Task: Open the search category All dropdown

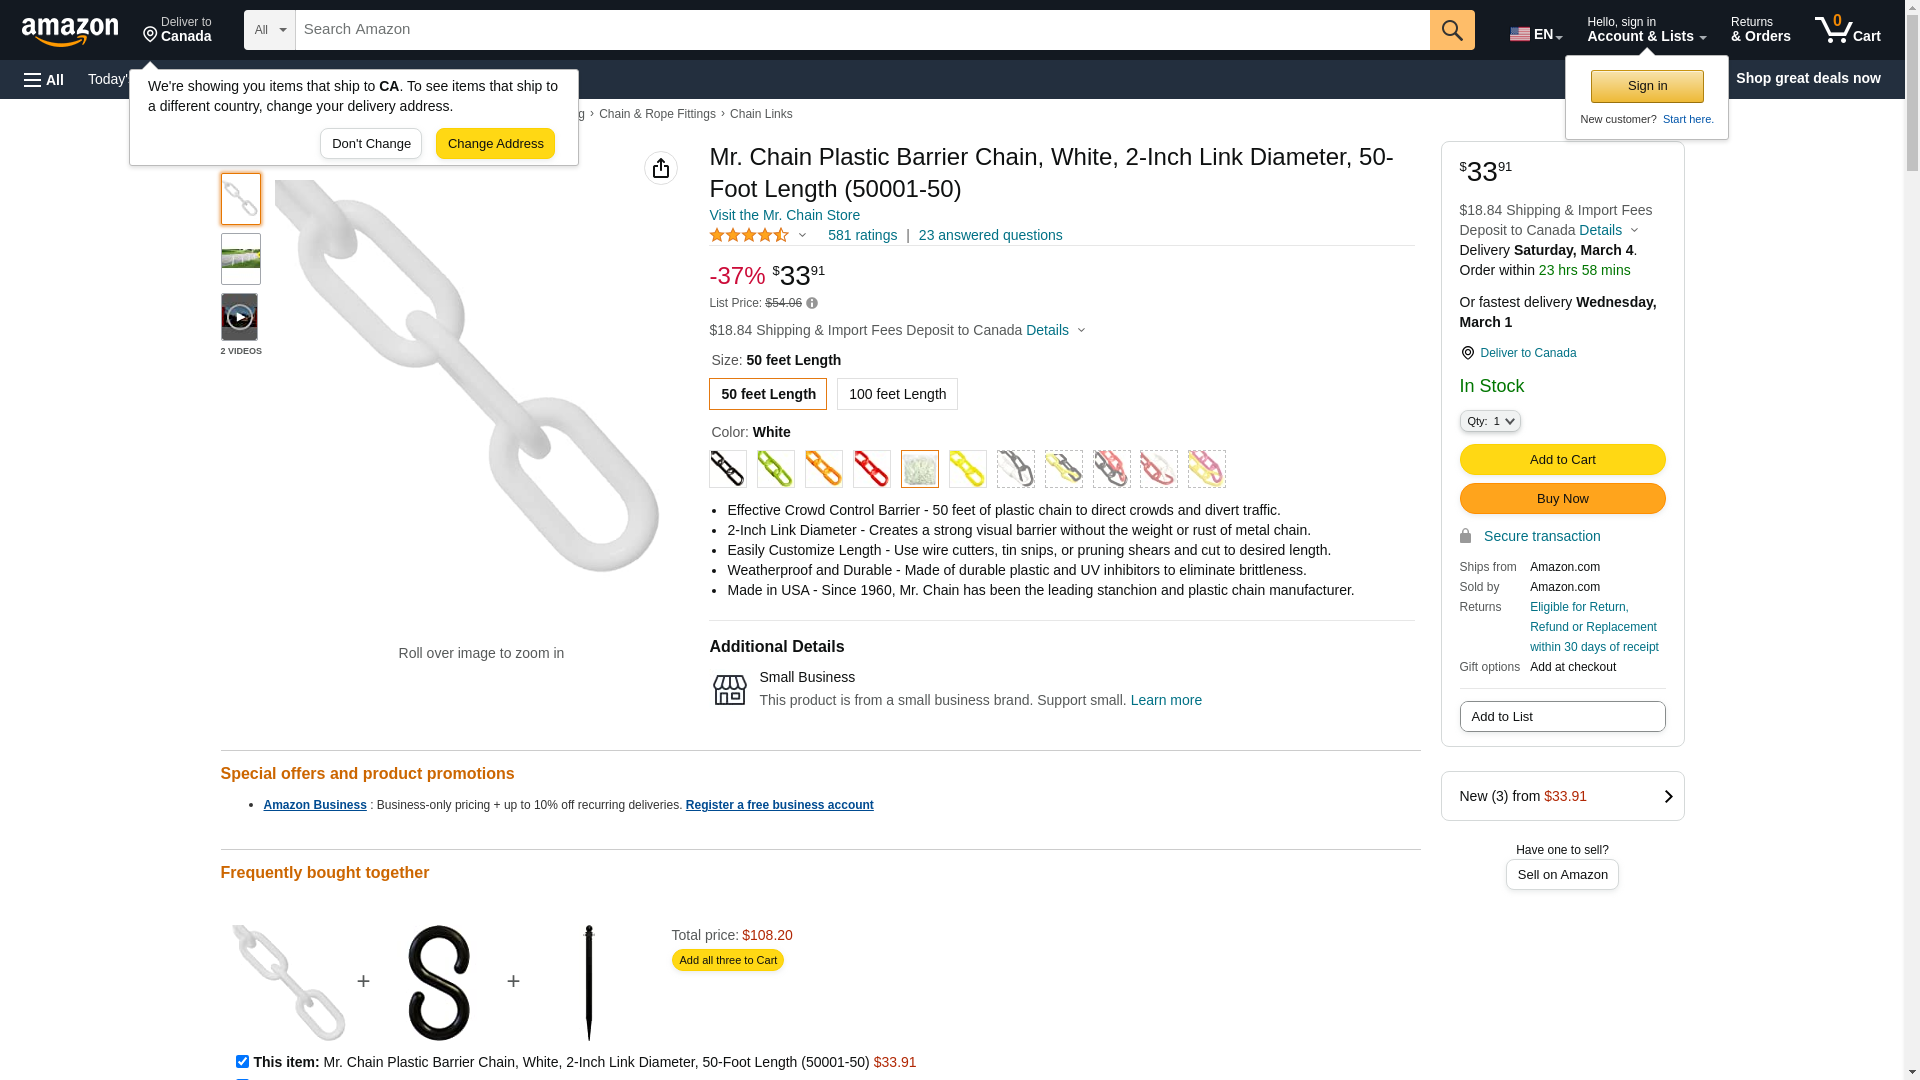Action: pyautogui.click(x=270, y=30)
